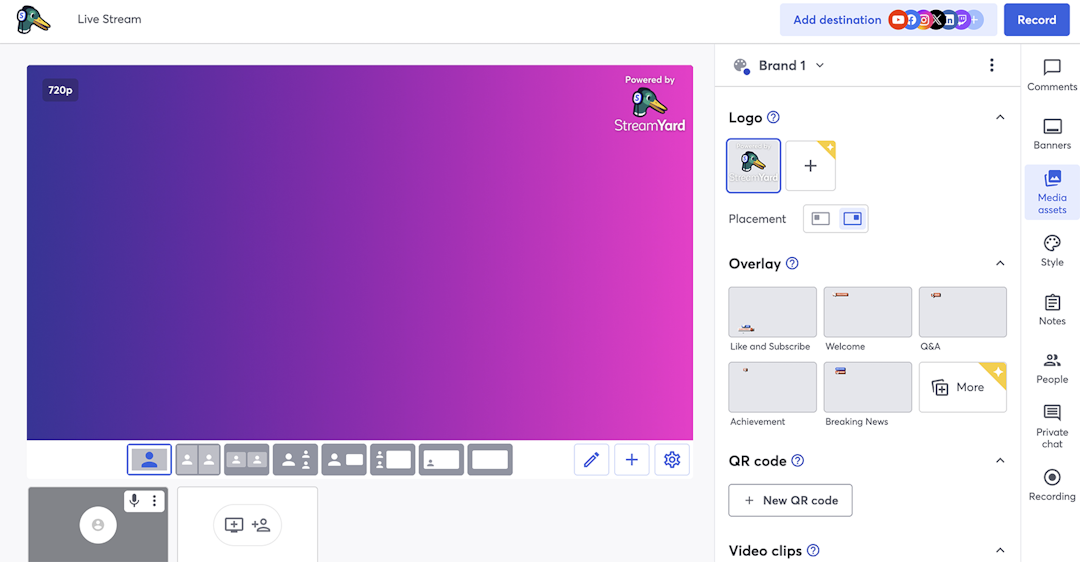
Task: Select the Breaking News overlay
Action: pos(867,387)
